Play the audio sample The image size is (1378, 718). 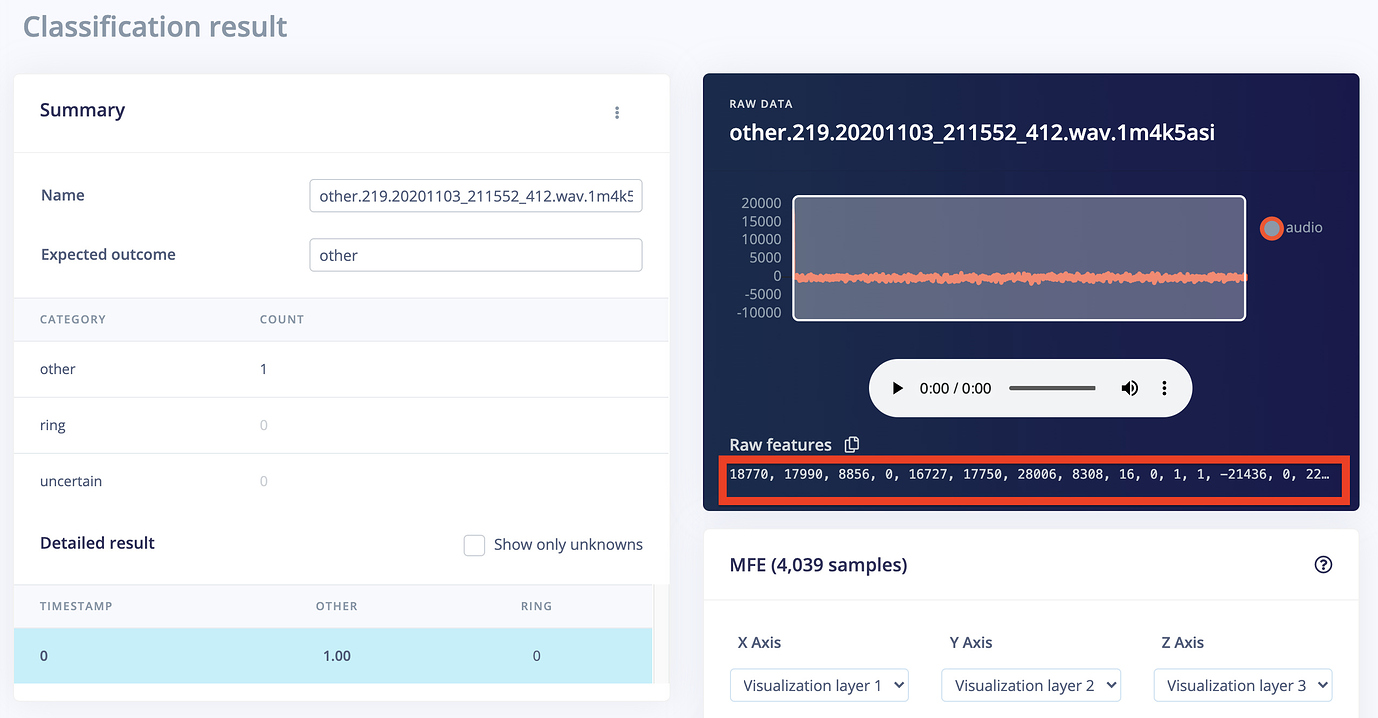[897, 388]
